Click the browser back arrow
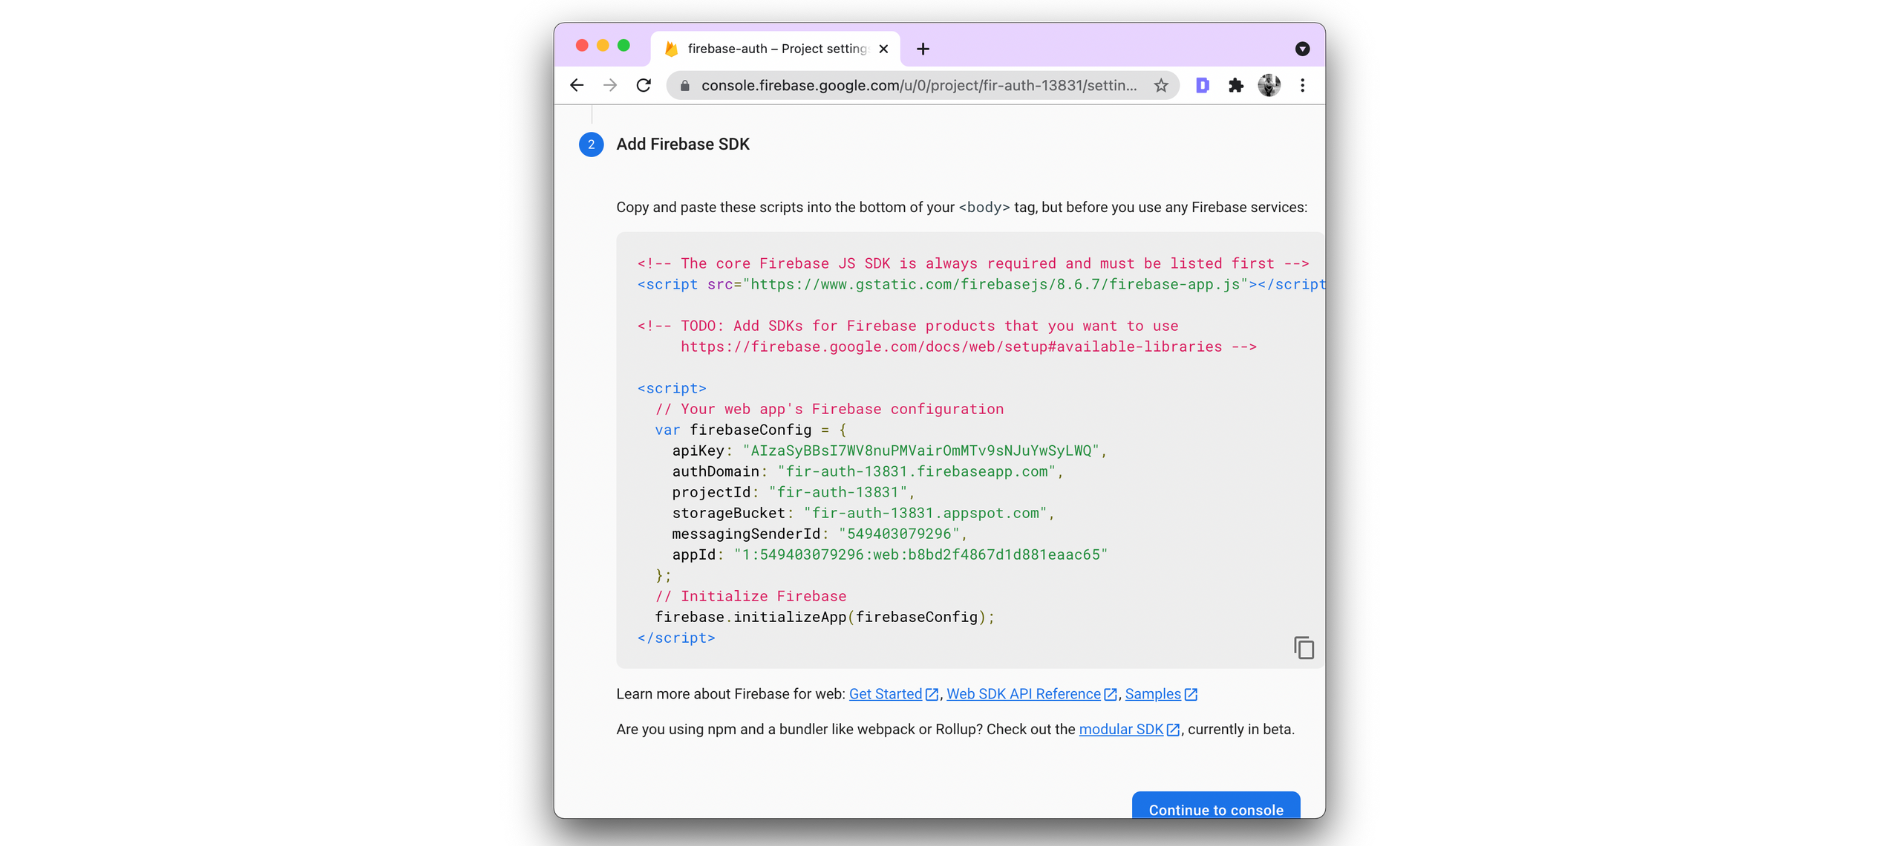This screenshot has width=1880, height=846. (577, 86)
